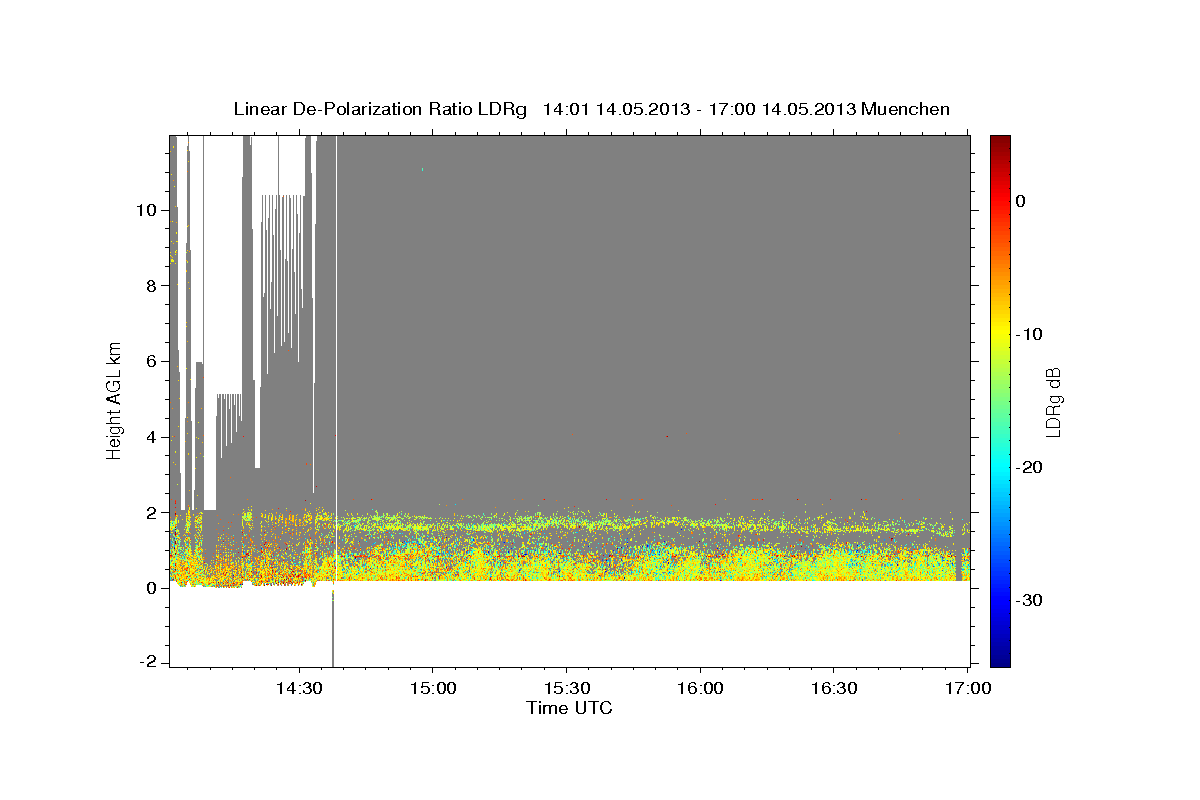Click the height tick label 10

(x=149, y=210)
